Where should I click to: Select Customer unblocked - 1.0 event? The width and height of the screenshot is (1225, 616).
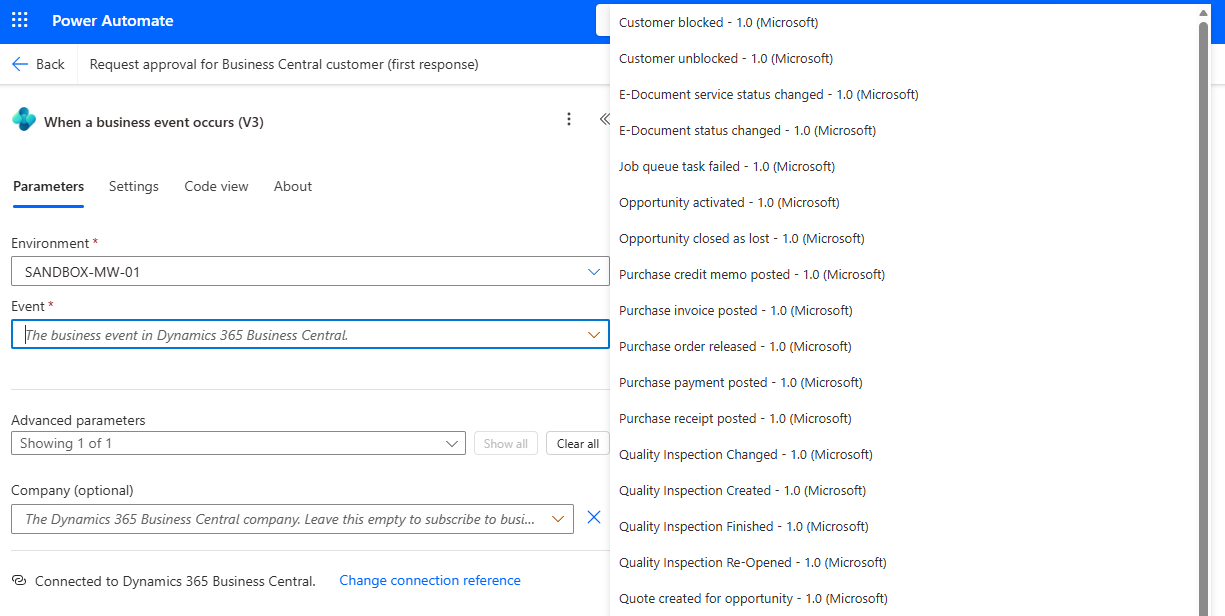tap(725, 58)
